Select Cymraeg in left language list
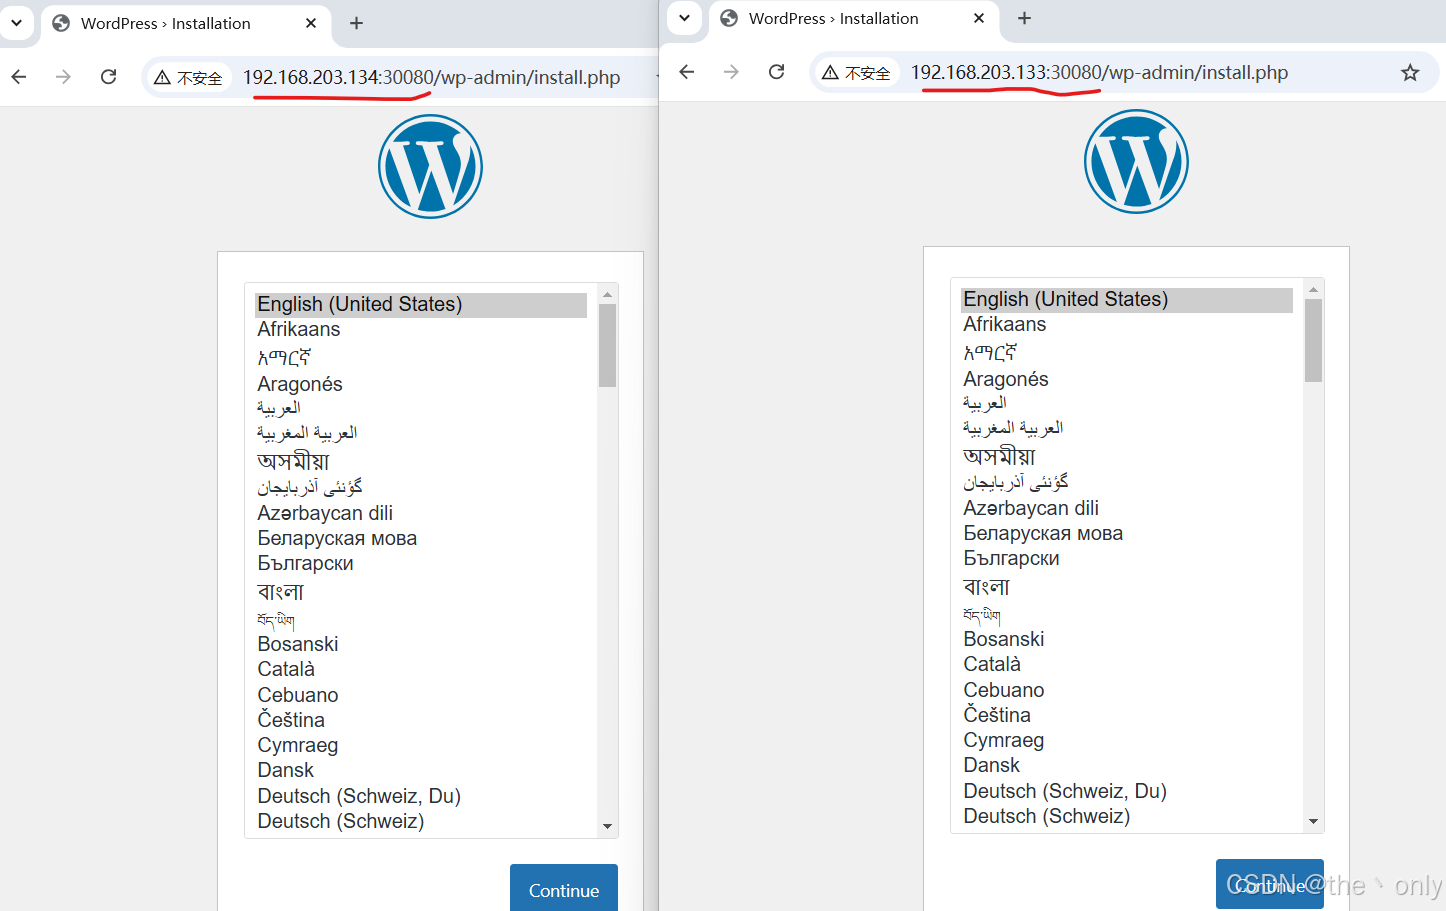This screenshot has height=911, width=1446. coord(421,745)
